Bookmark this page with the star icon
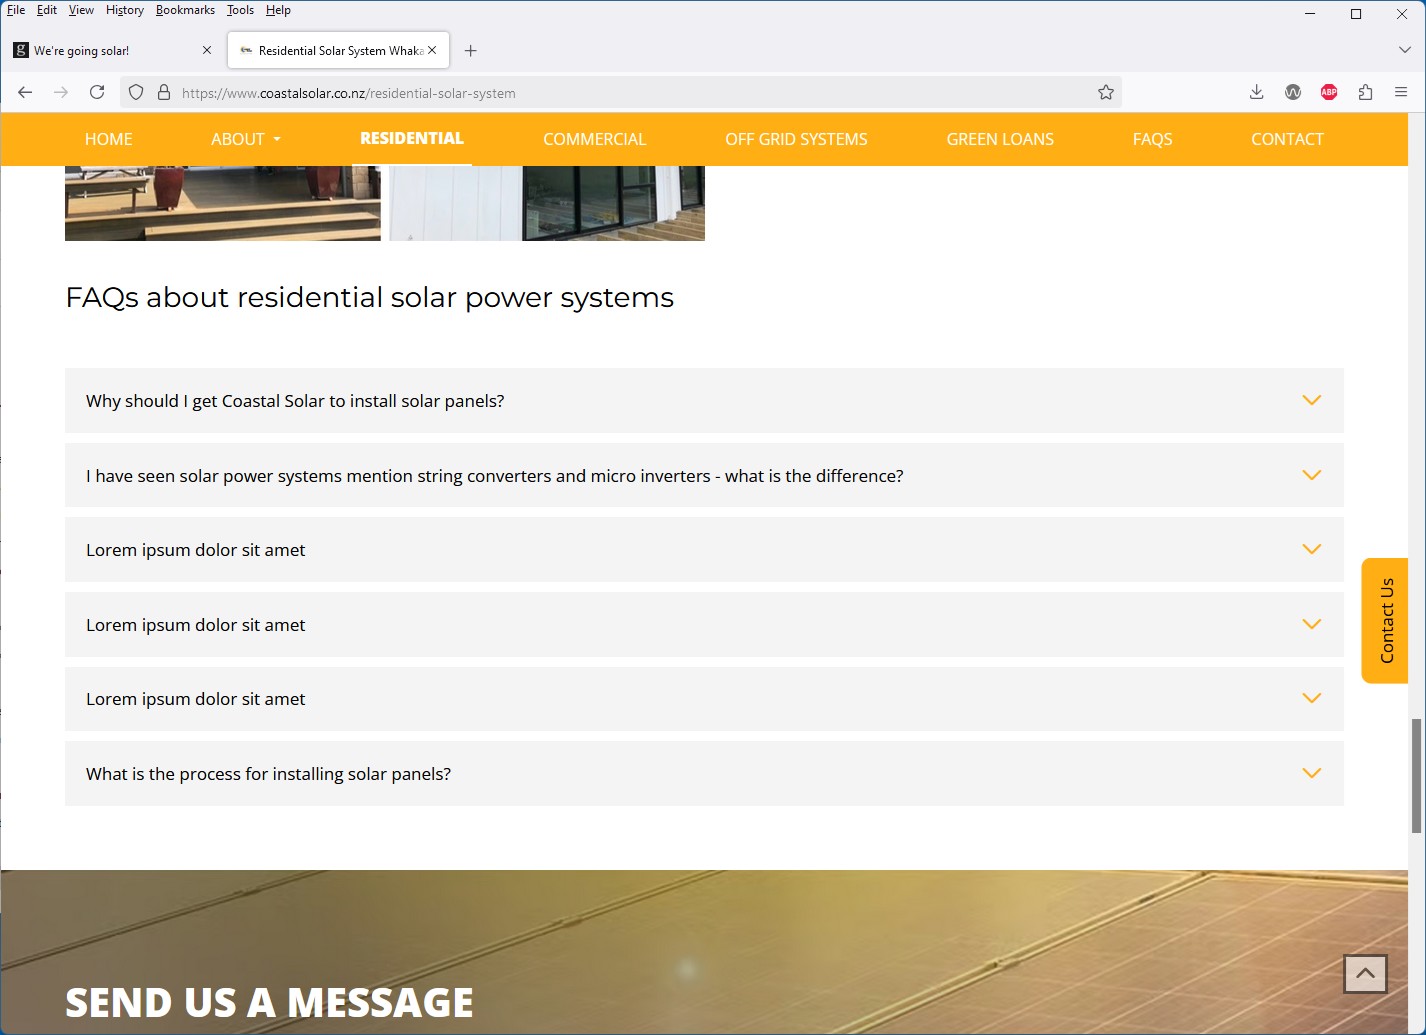 1105,92
